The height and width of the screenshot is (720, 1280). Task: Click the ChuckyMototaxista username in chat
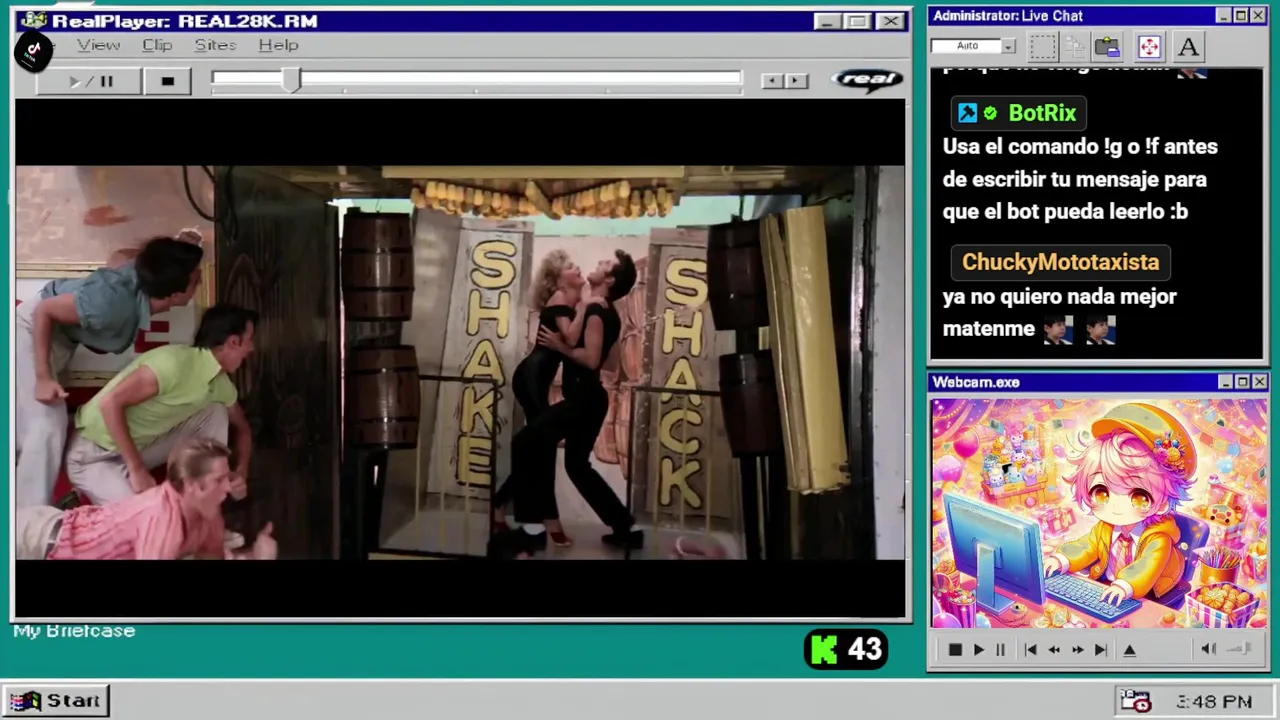point(1060,262)
